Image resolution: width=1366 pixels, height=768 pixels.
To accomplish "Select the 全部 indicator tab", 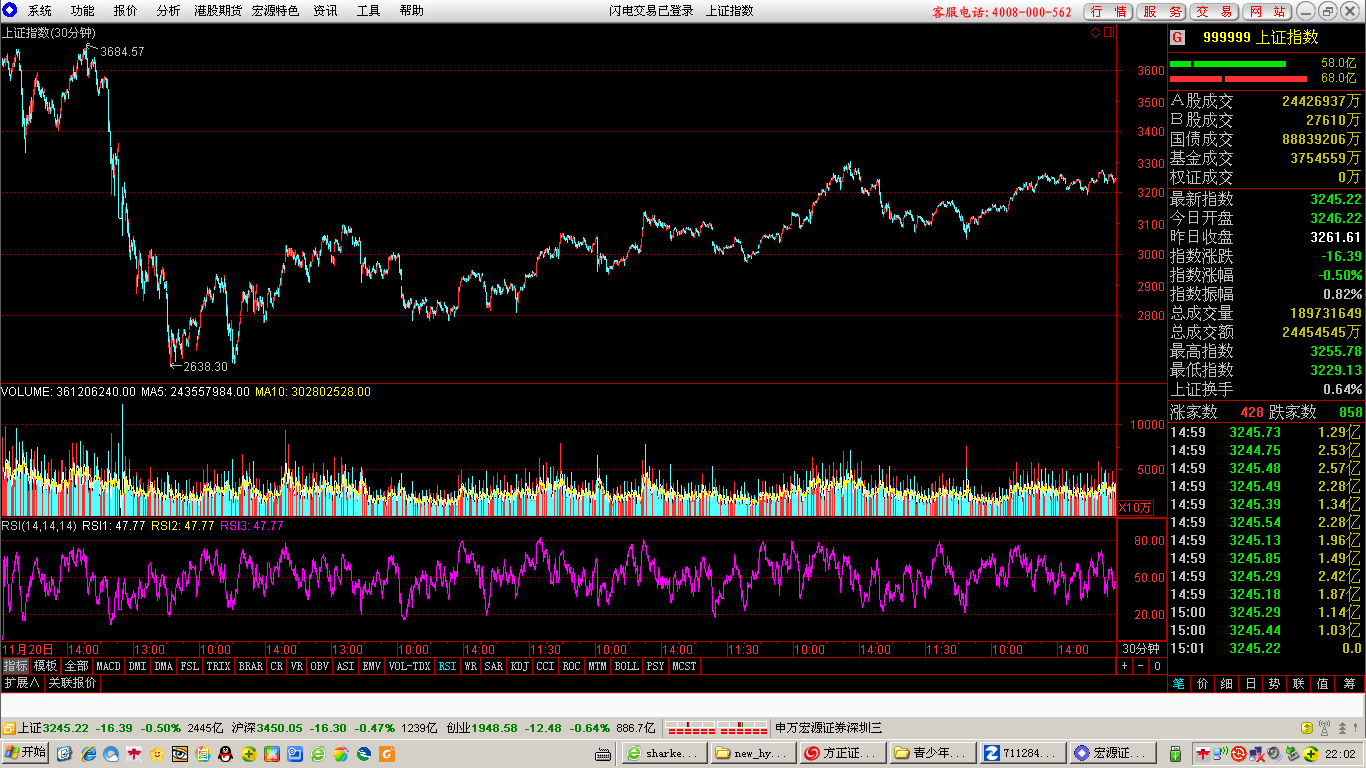I will coord(76,665).
